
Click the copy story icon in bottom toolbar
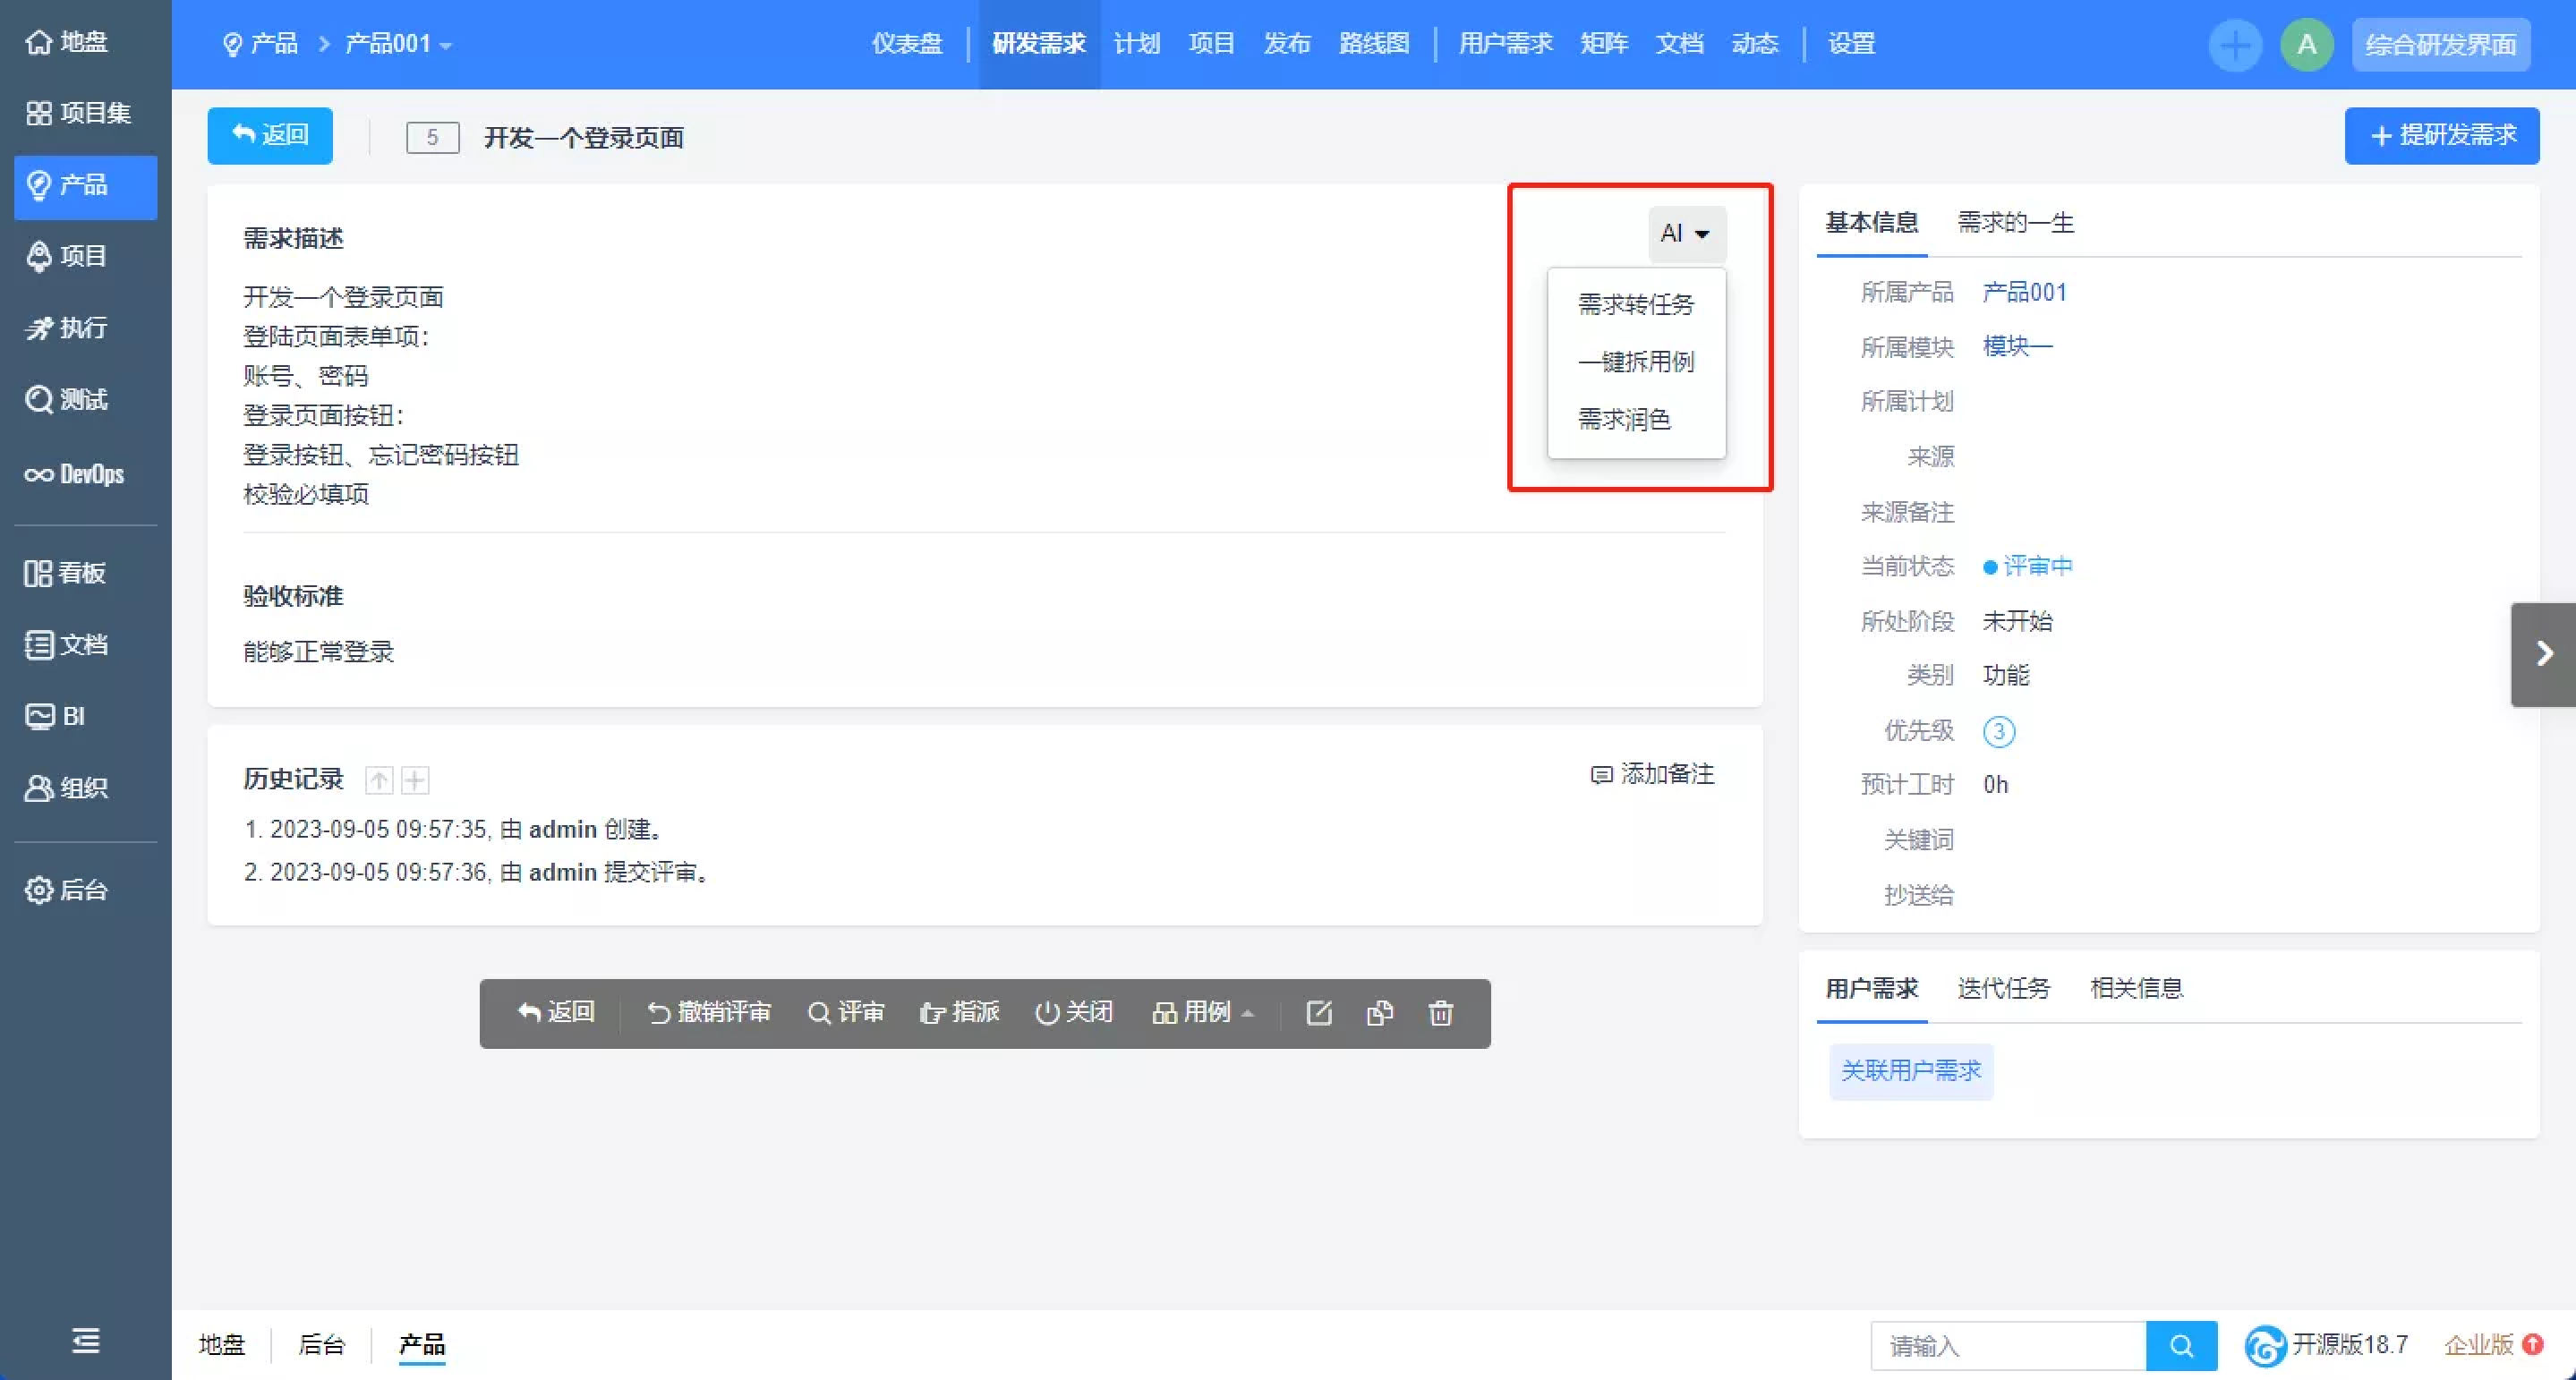[x=1380, y=1013]
